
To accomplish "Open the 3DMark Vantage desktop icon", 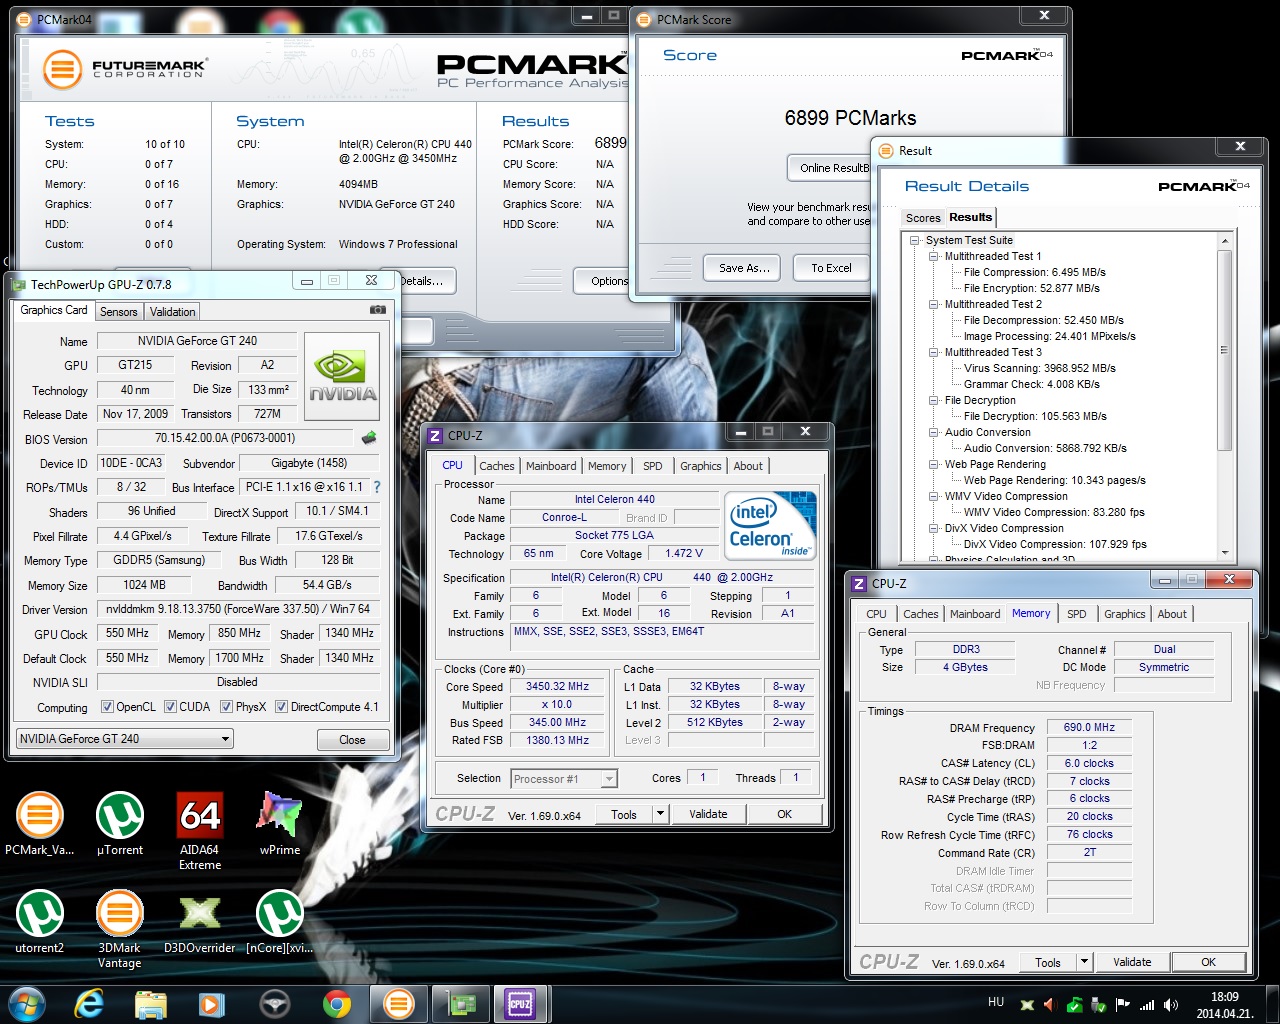I will (120, 929).
